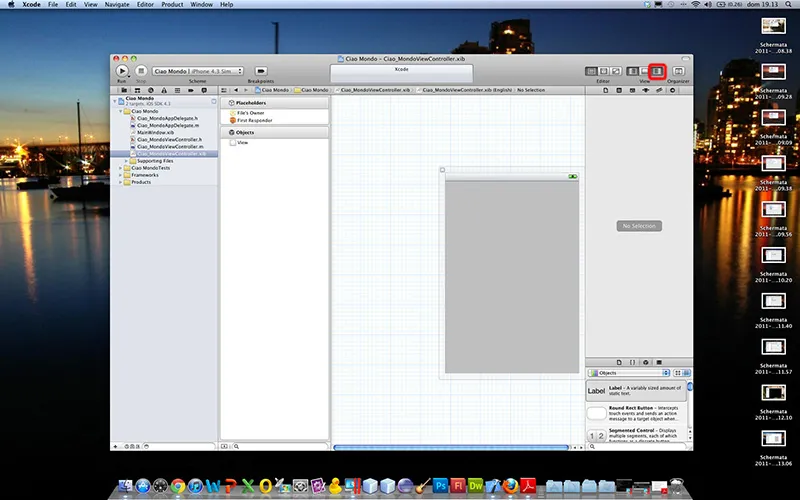Toggle the Debug area view button
This screenshot has width=800, height=500.
[644, 71]
